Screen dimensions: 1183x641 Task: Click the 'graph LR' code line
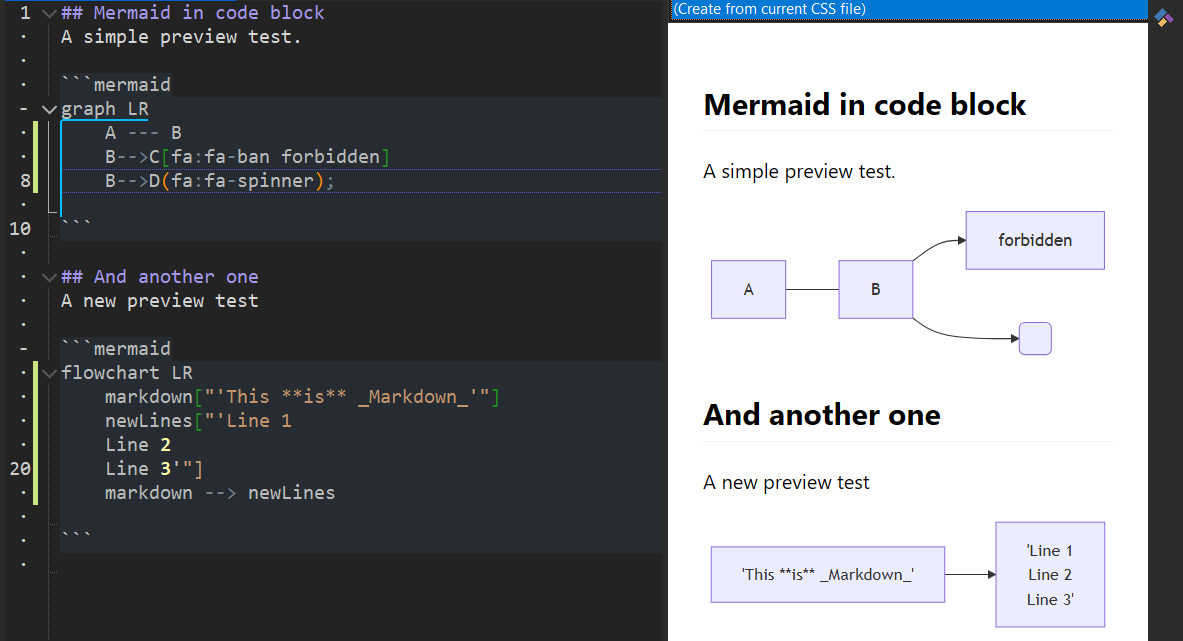(x=105, y=109)
